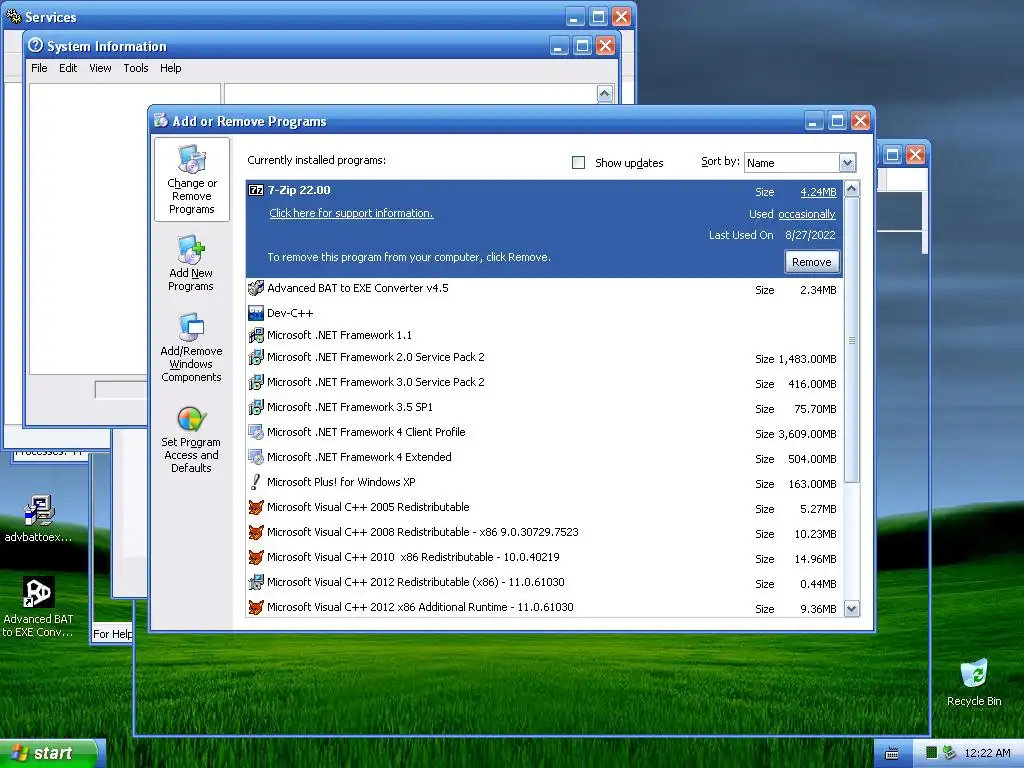Click Visual C++ 2010 x86 Redistributable icon

click(x=256, y=557)
